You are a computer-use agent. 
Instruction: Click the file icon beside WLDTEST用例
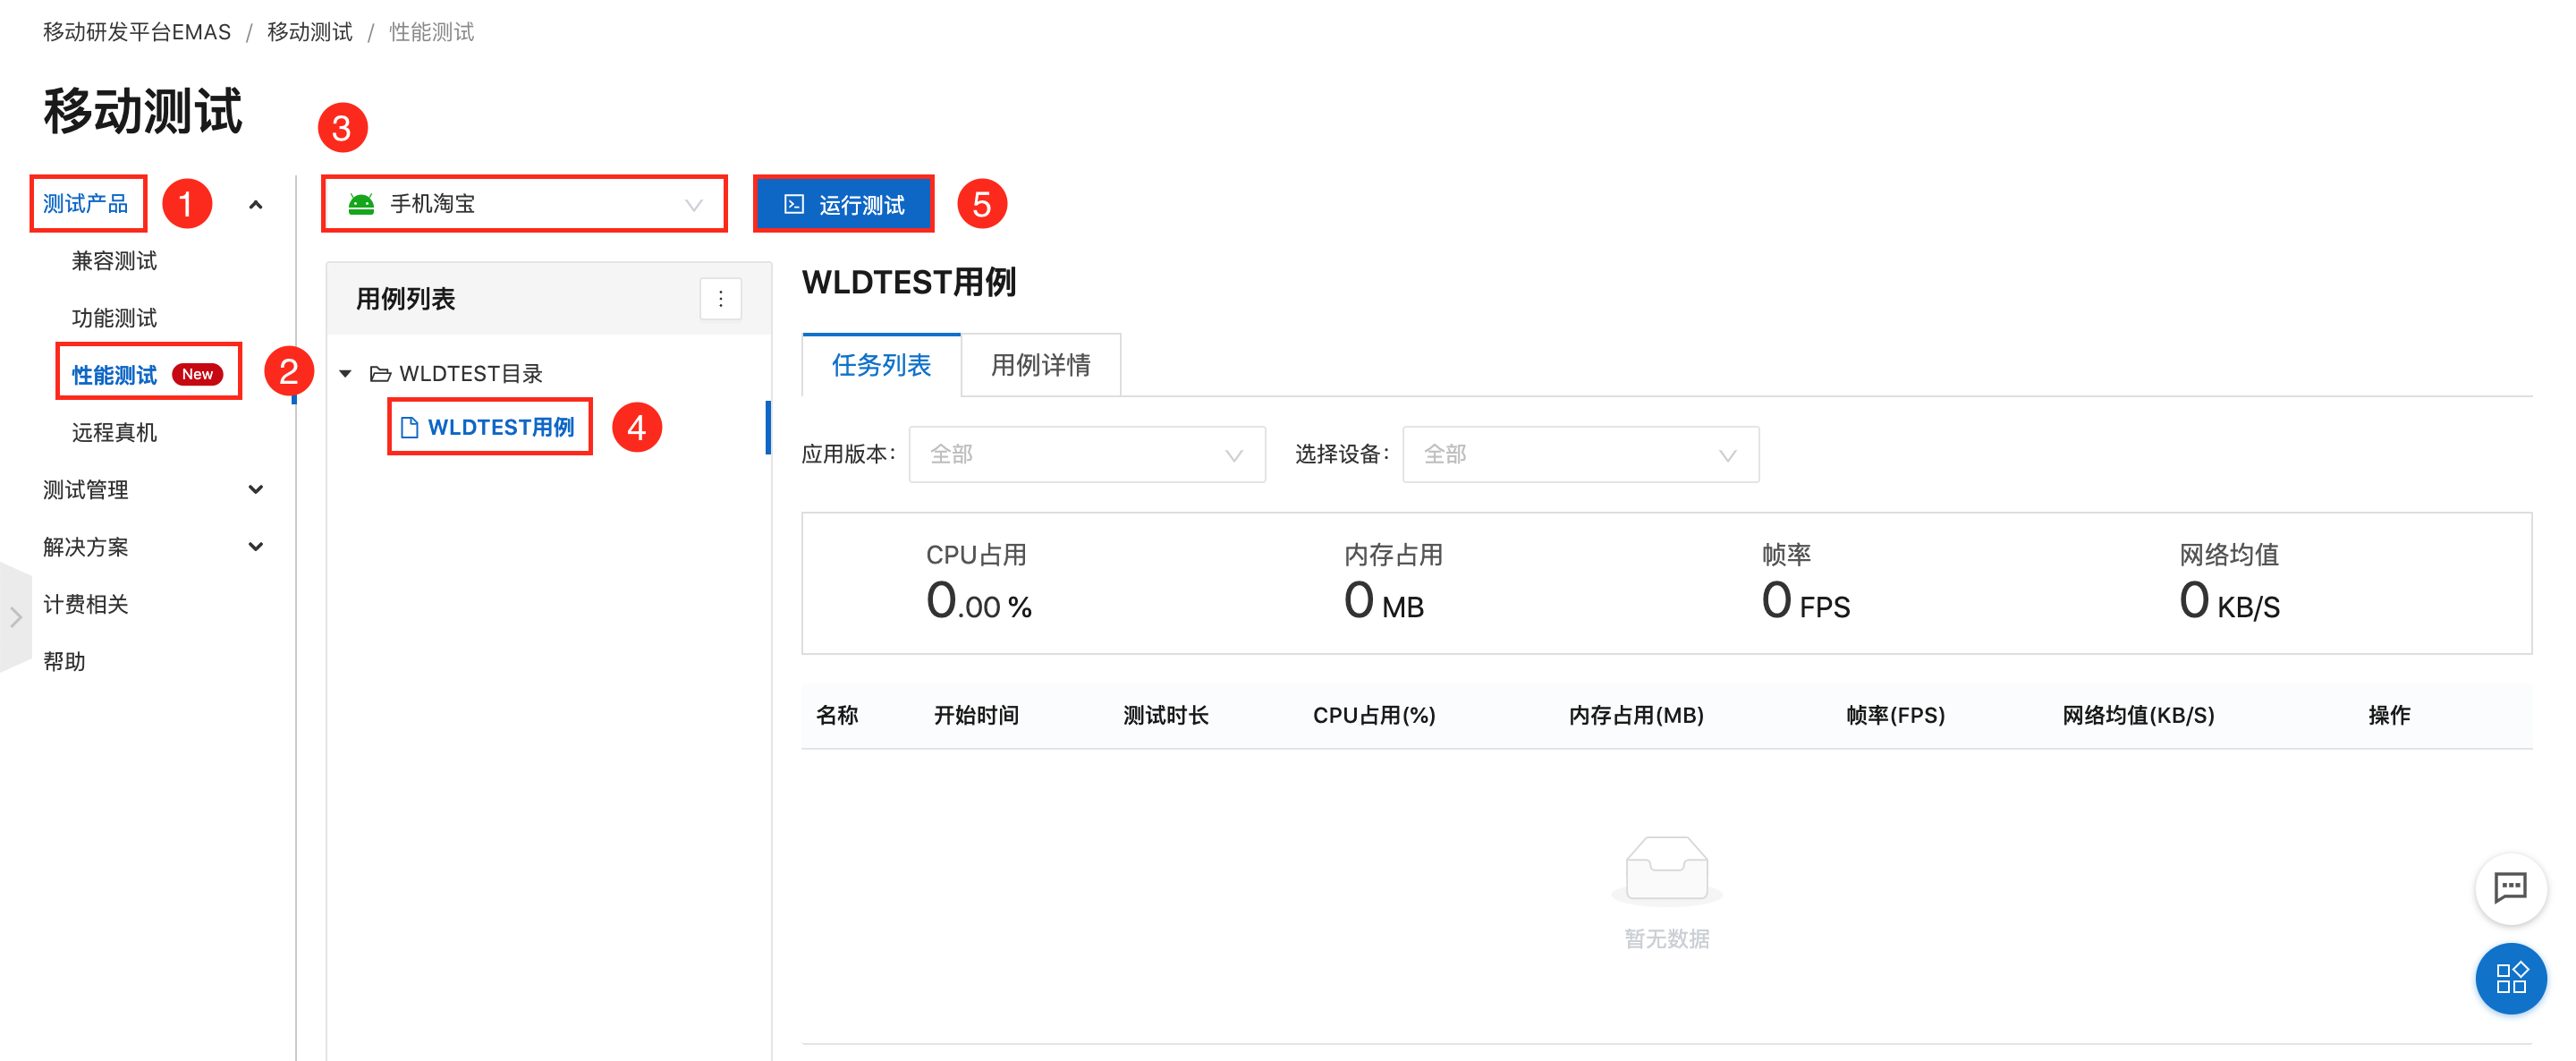(x=409, y=428)
